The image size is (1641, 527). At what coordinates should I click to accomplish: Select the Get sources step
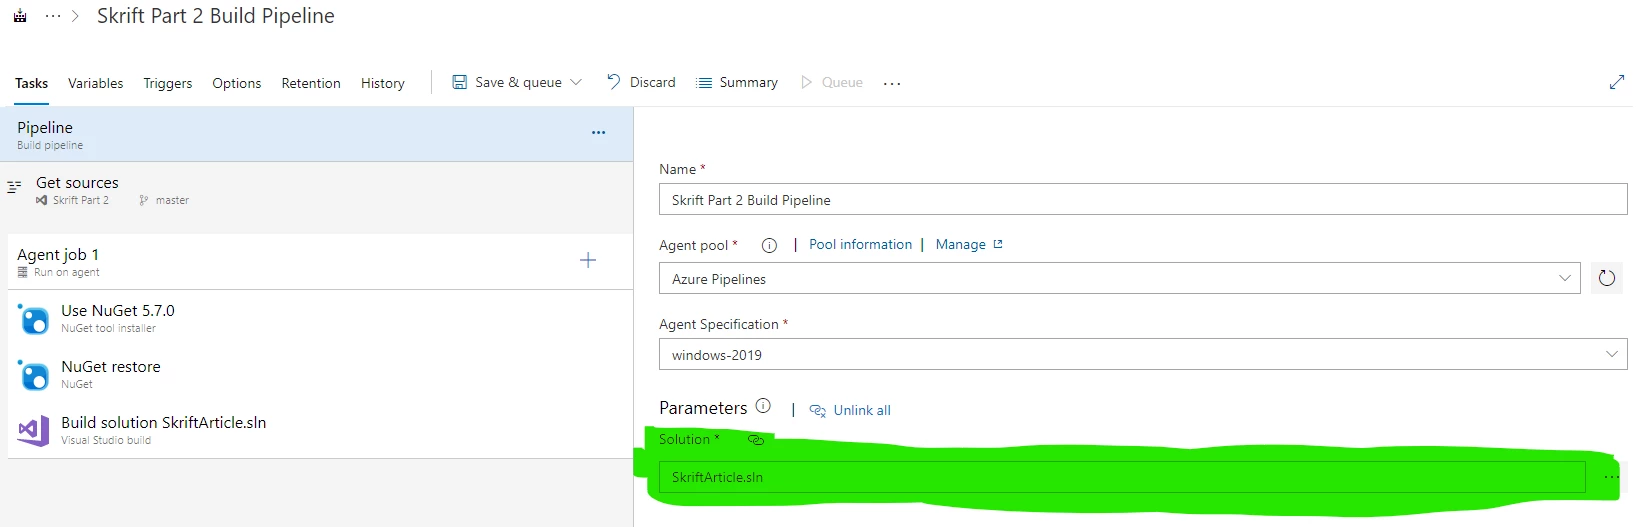pyautogui.click(x=317, y=190)
